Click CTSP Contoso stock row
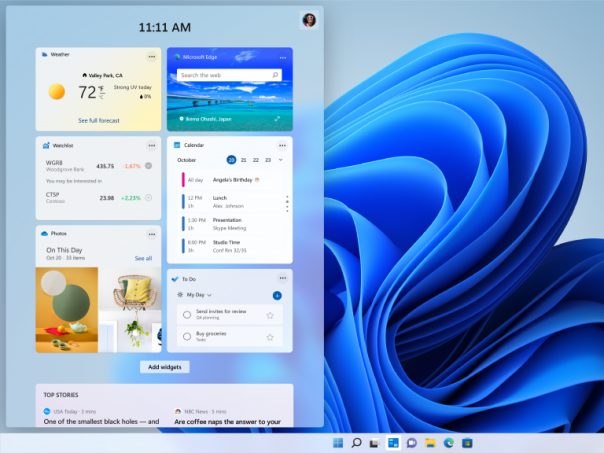 coord(99,198)
